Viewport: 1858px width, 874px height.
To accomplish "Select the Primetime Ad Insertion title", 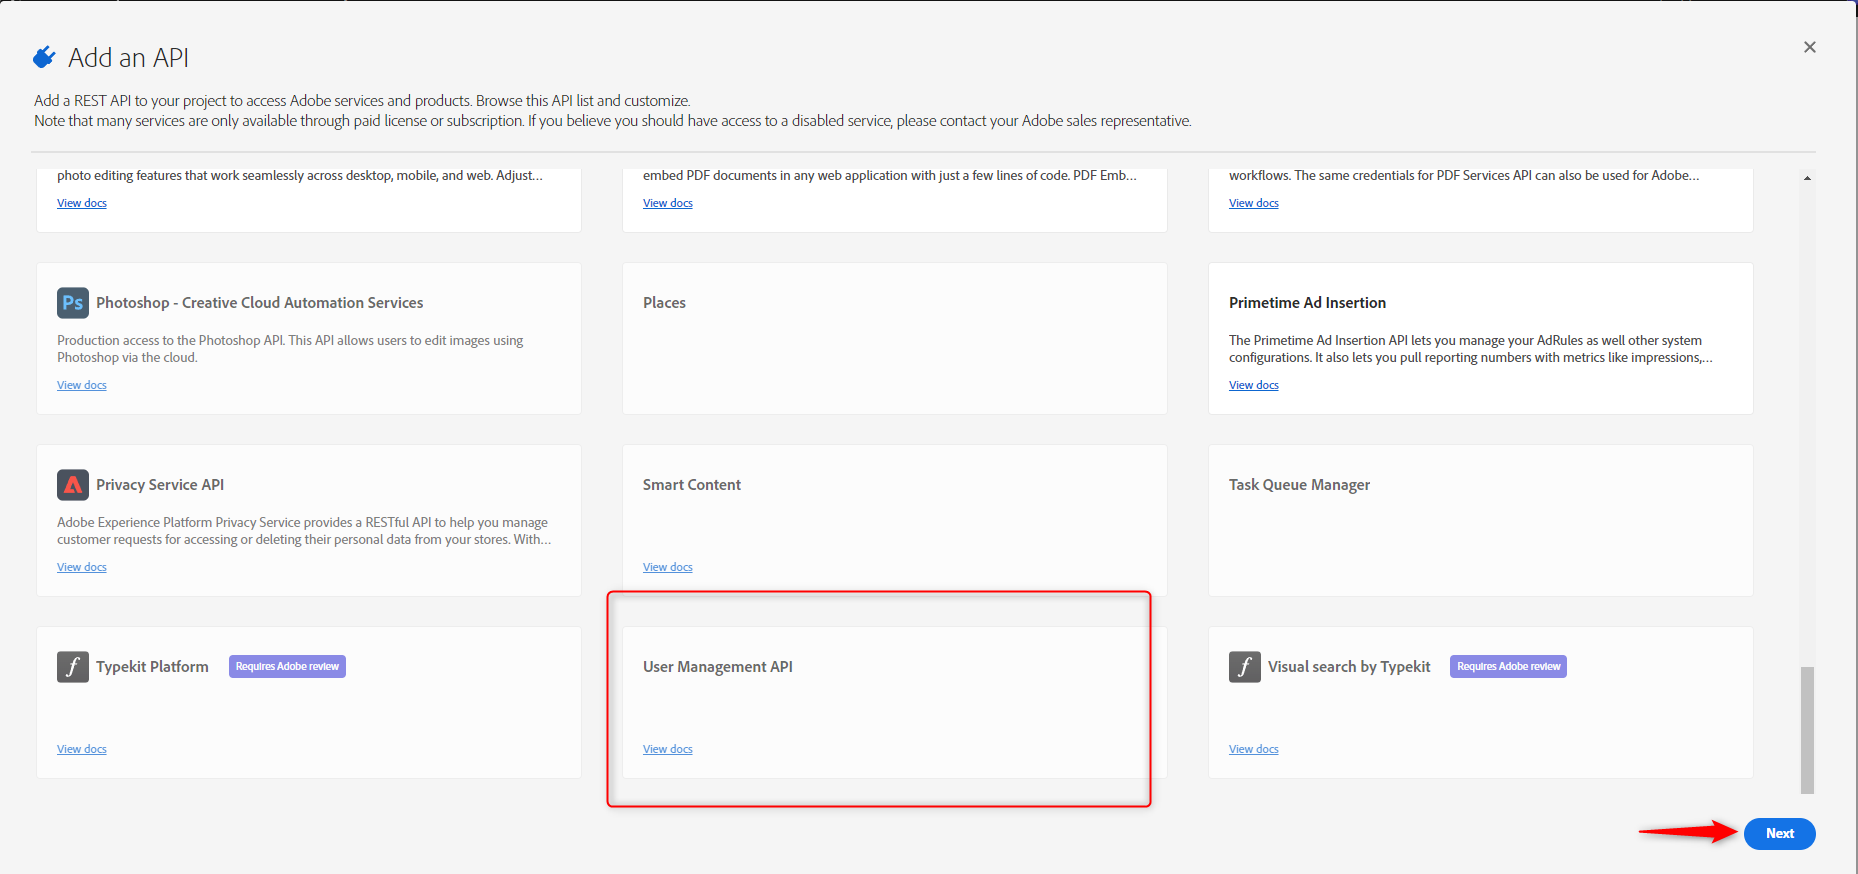I will pos(1307,303).
